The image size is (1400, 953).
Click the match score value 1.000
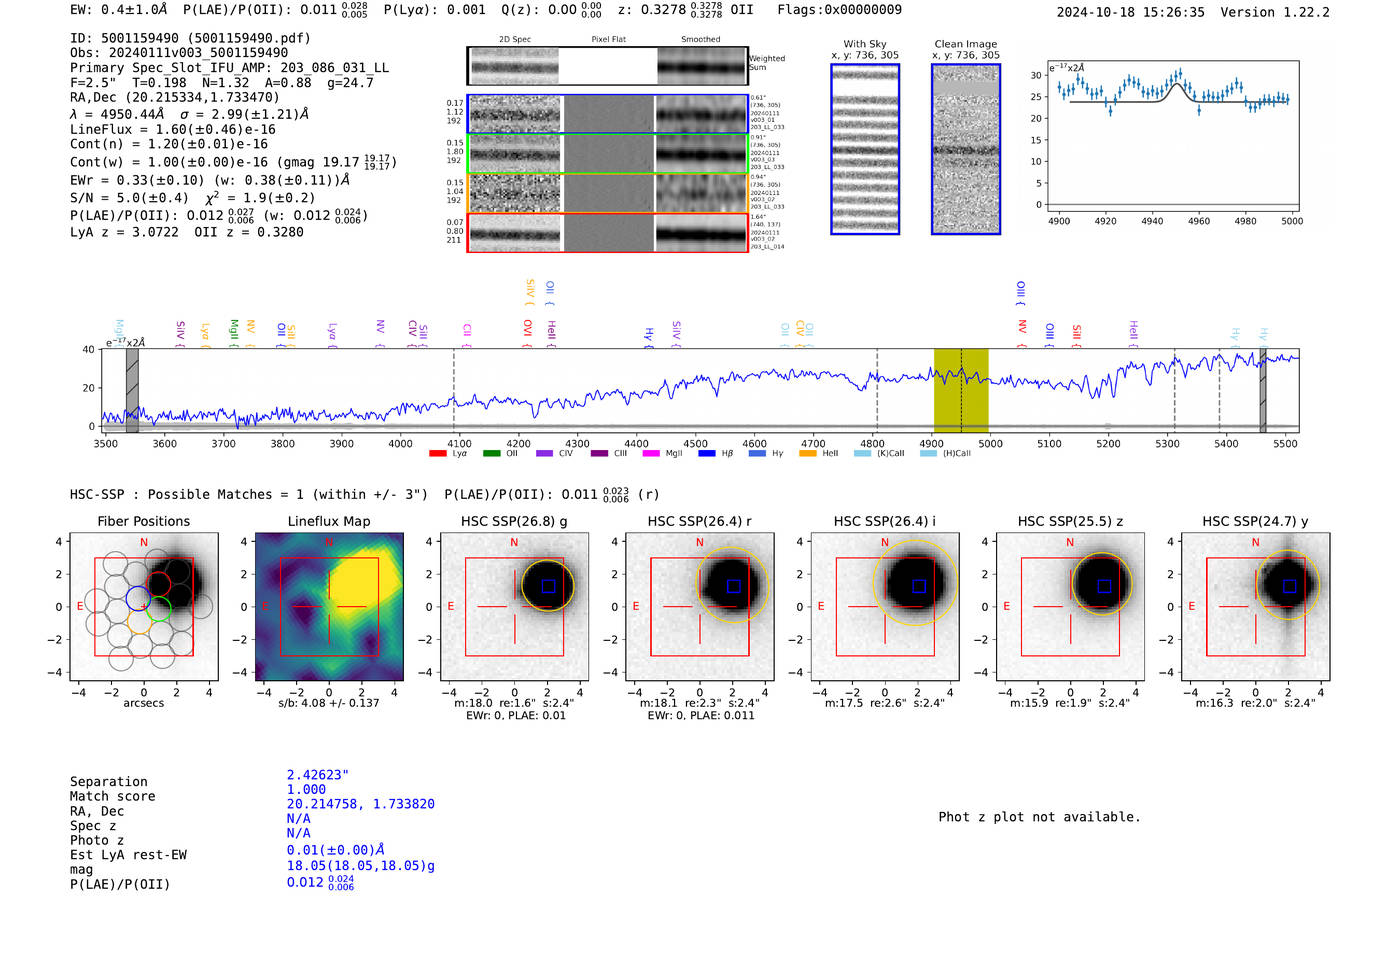coord(306,789)
